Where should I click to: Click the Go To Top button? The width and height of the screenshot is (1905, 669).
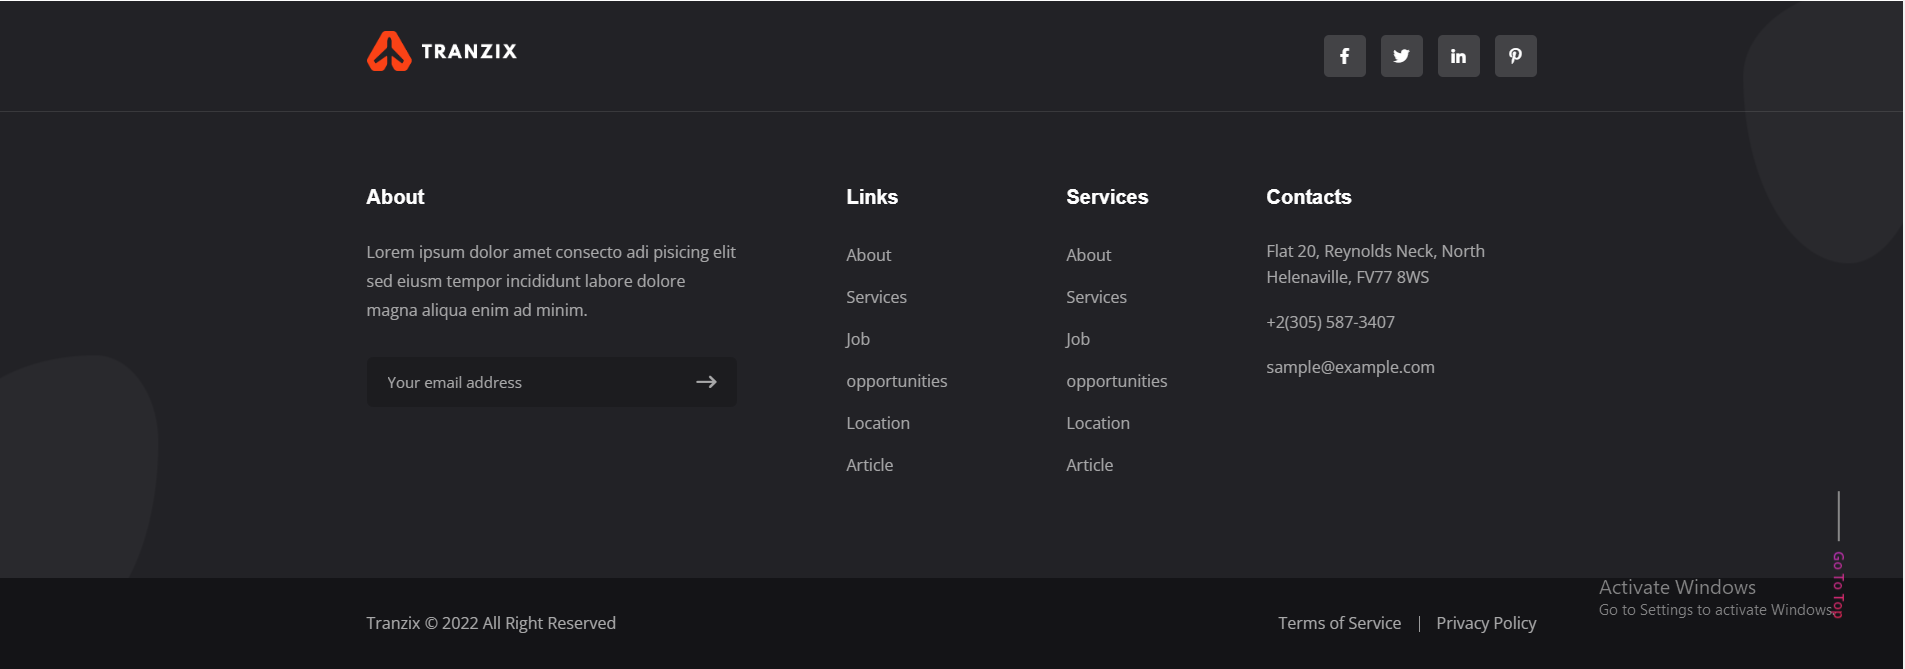(1838, 584)
